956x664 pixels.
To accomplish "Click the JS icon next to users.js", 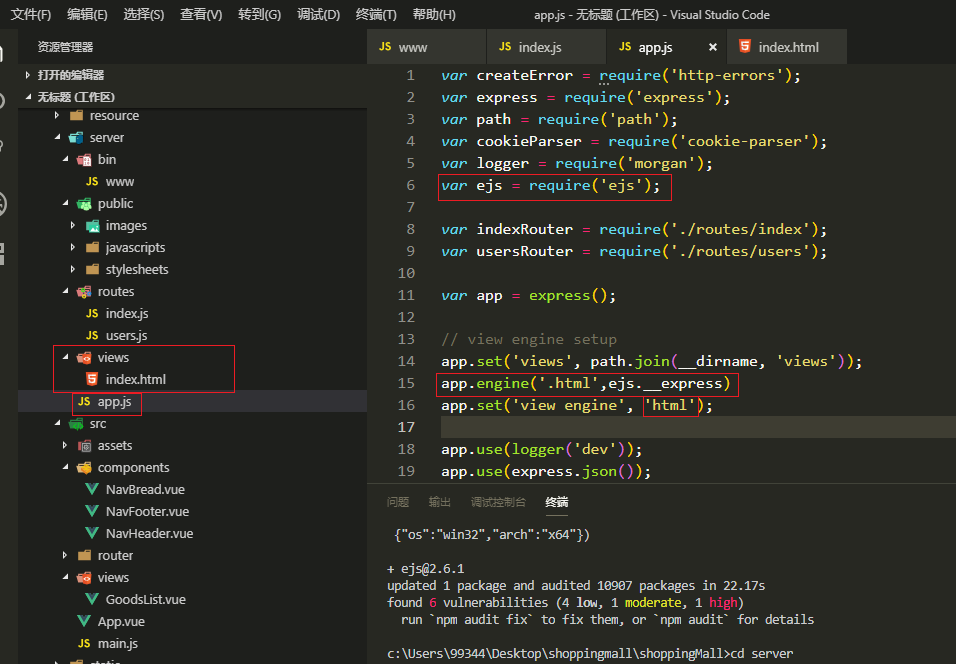I will [x=91, y=336].
